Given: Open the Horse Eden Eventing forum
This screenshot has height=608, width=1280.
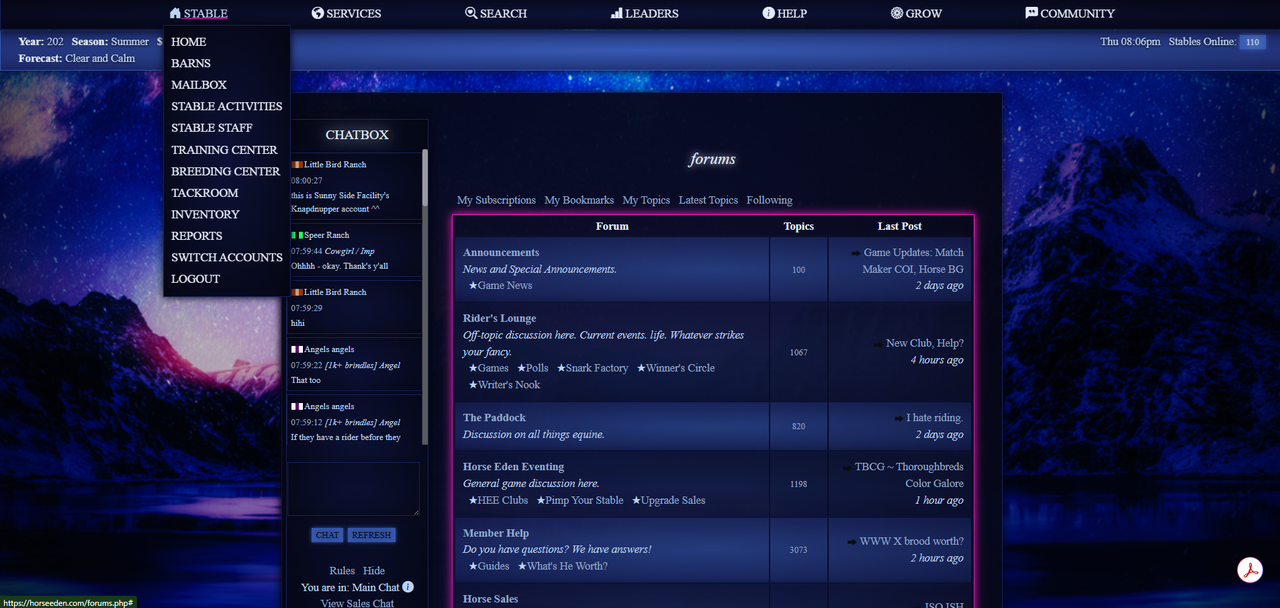Looking at the screenshot, I should coord(513,467).
